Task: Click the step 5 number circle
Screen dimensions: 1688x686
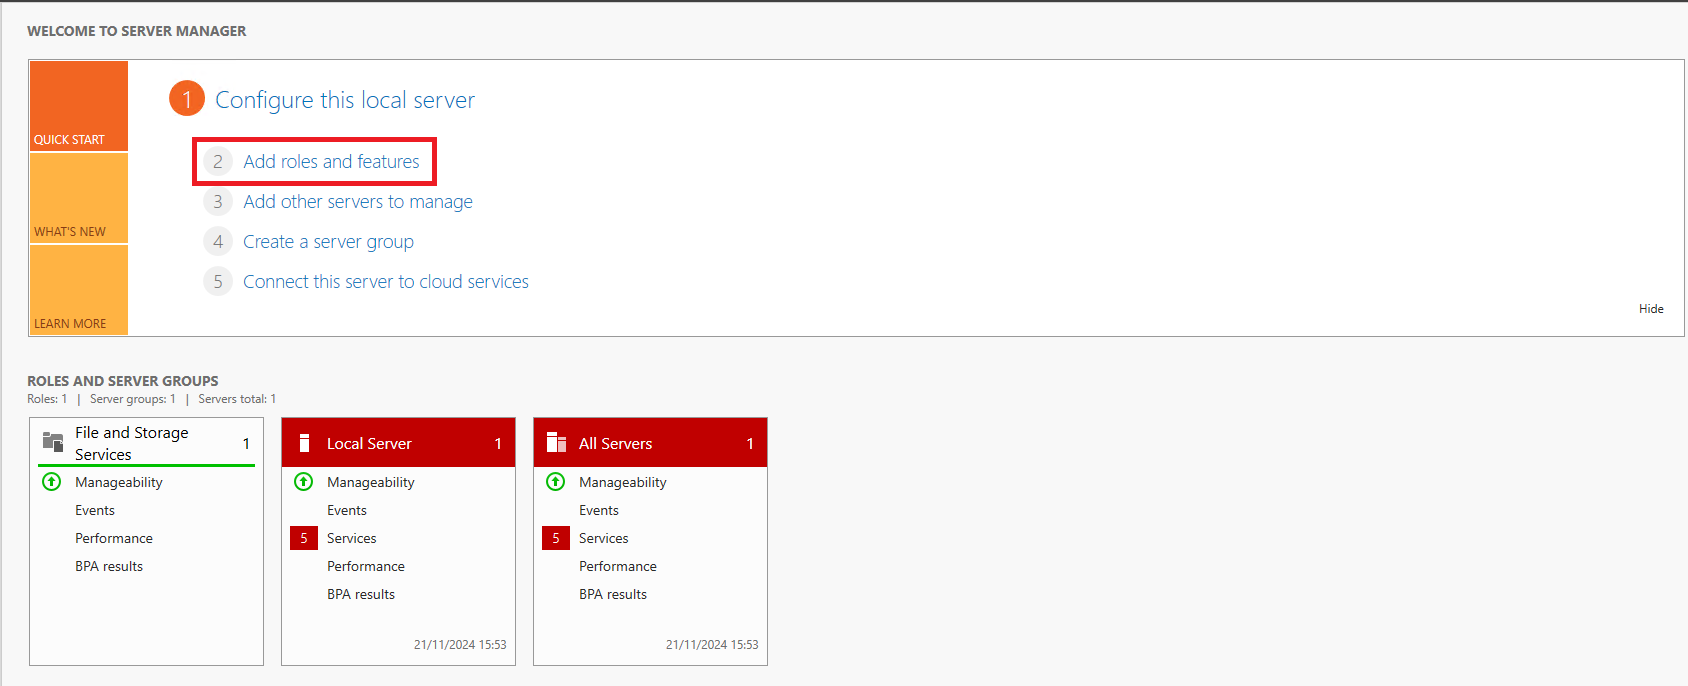Action: click(218, 282)
